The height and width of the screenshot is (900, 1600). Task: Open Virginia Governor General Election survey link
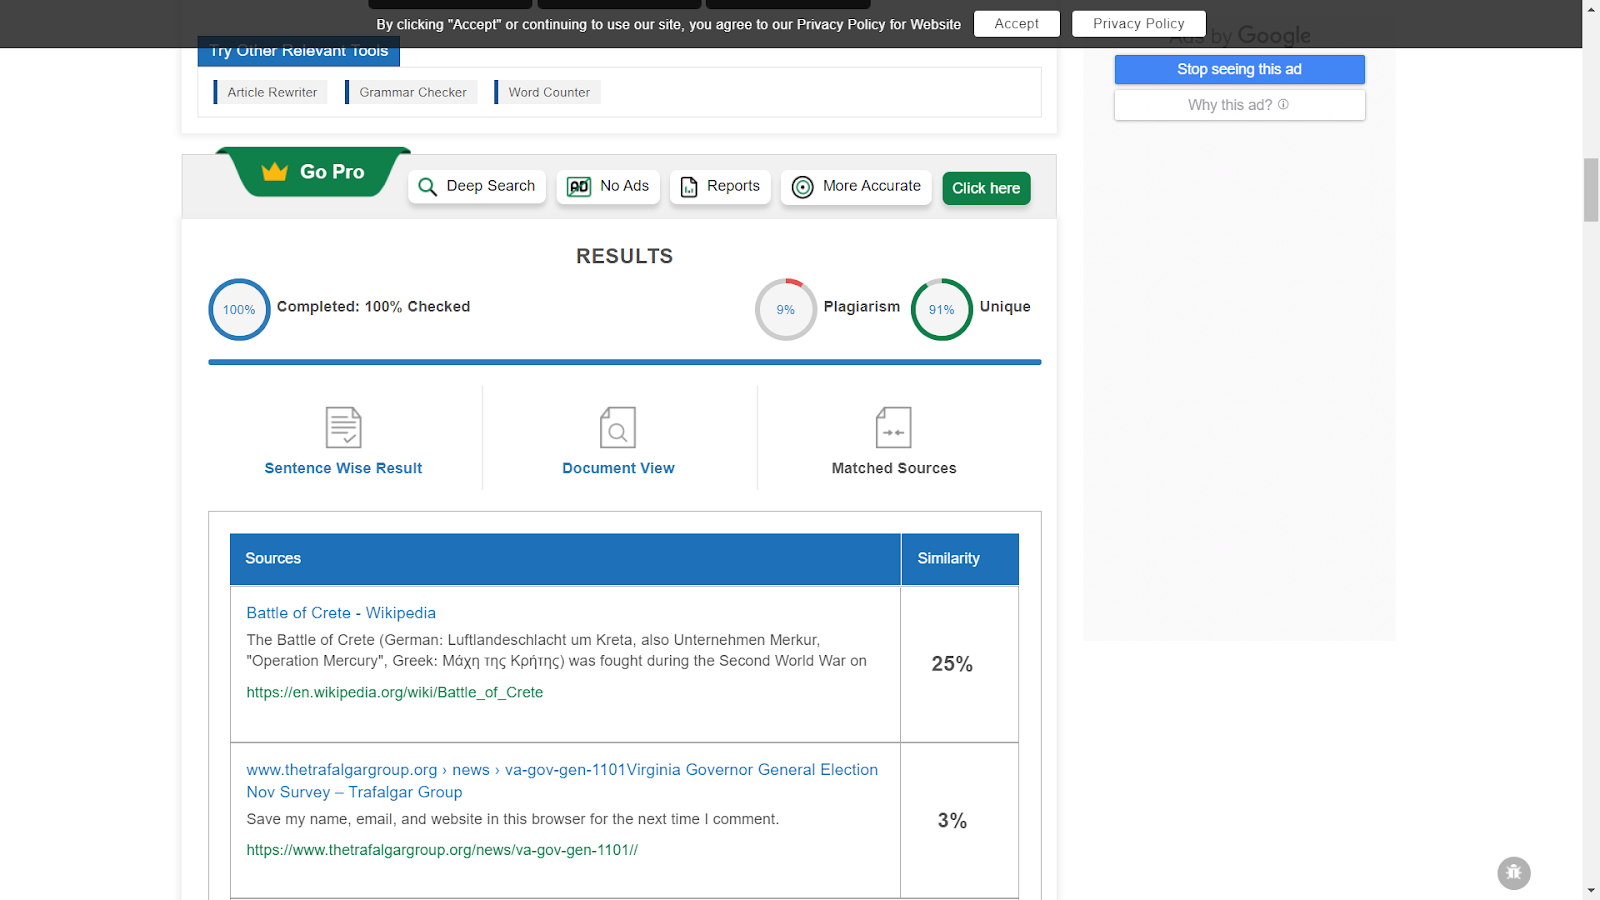click(x=562, y=781)
